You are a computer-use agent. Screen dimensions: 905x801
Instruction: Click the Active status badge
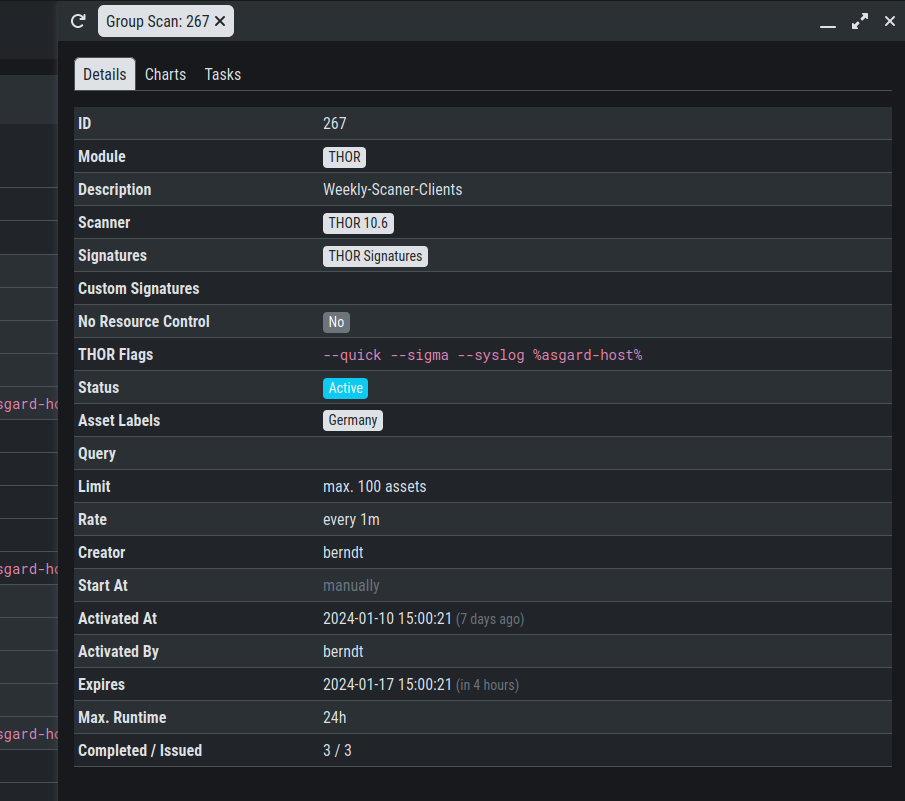pyautogui.click(x=345, y=388)
